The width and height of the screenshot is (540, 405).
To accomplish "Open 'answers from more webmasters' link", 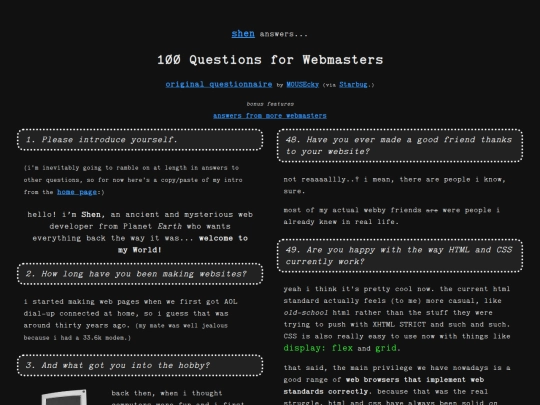I will click(270, 116).
